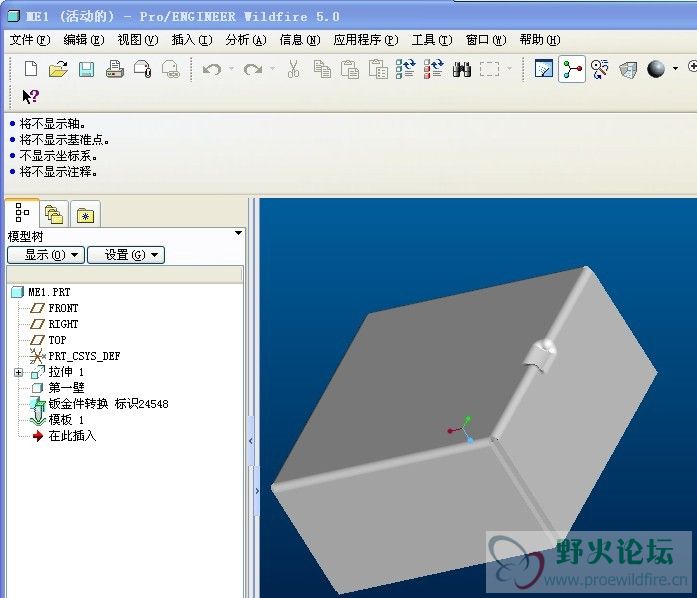Viewport: 697px width, 598px height.
Task: Open the 模型树 panel dropdown arrow
Action: tap(238, 233)
